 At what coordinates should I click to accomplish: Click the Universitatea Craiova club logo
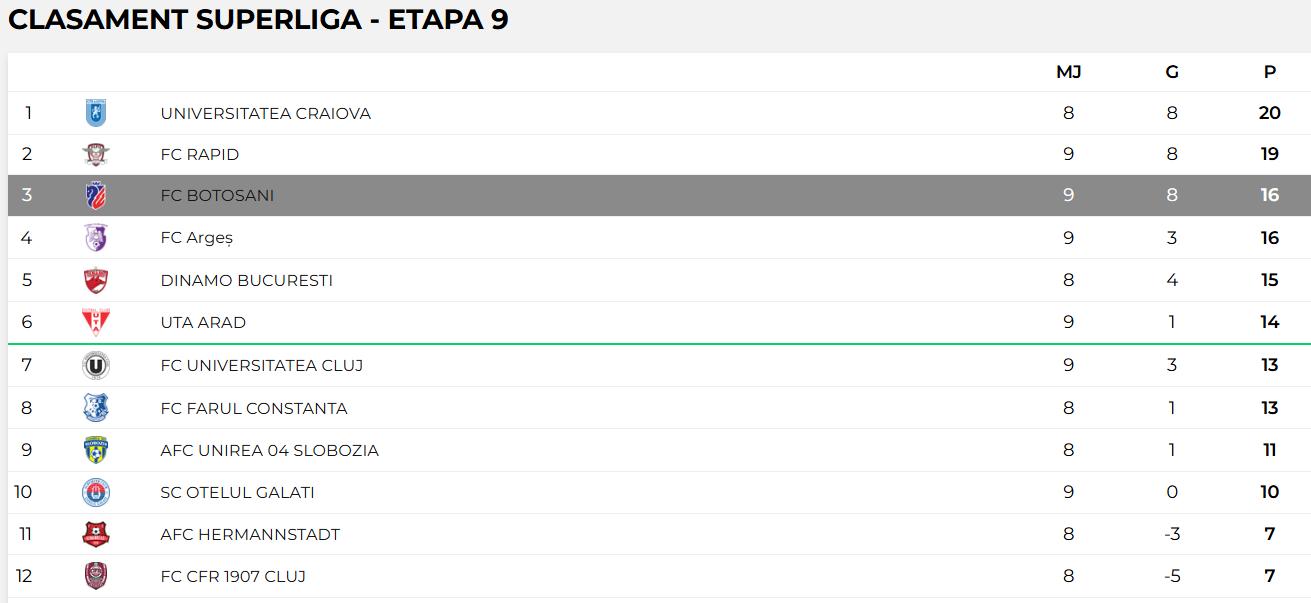(x=96, y=113)
